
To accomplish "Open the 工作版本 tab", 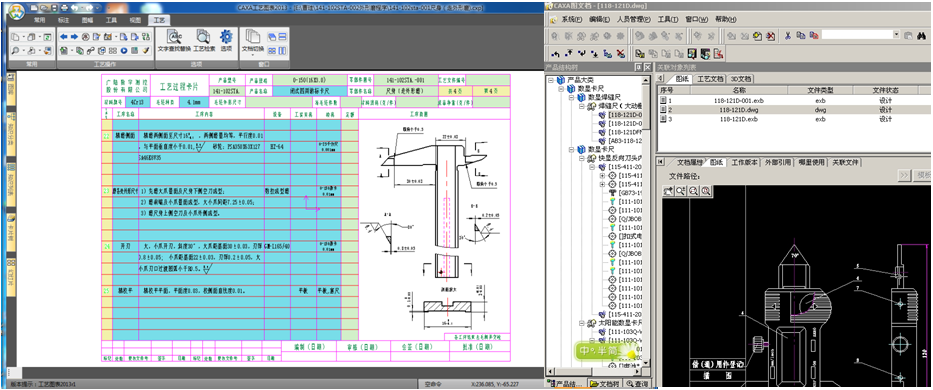I will pos(744,162).
